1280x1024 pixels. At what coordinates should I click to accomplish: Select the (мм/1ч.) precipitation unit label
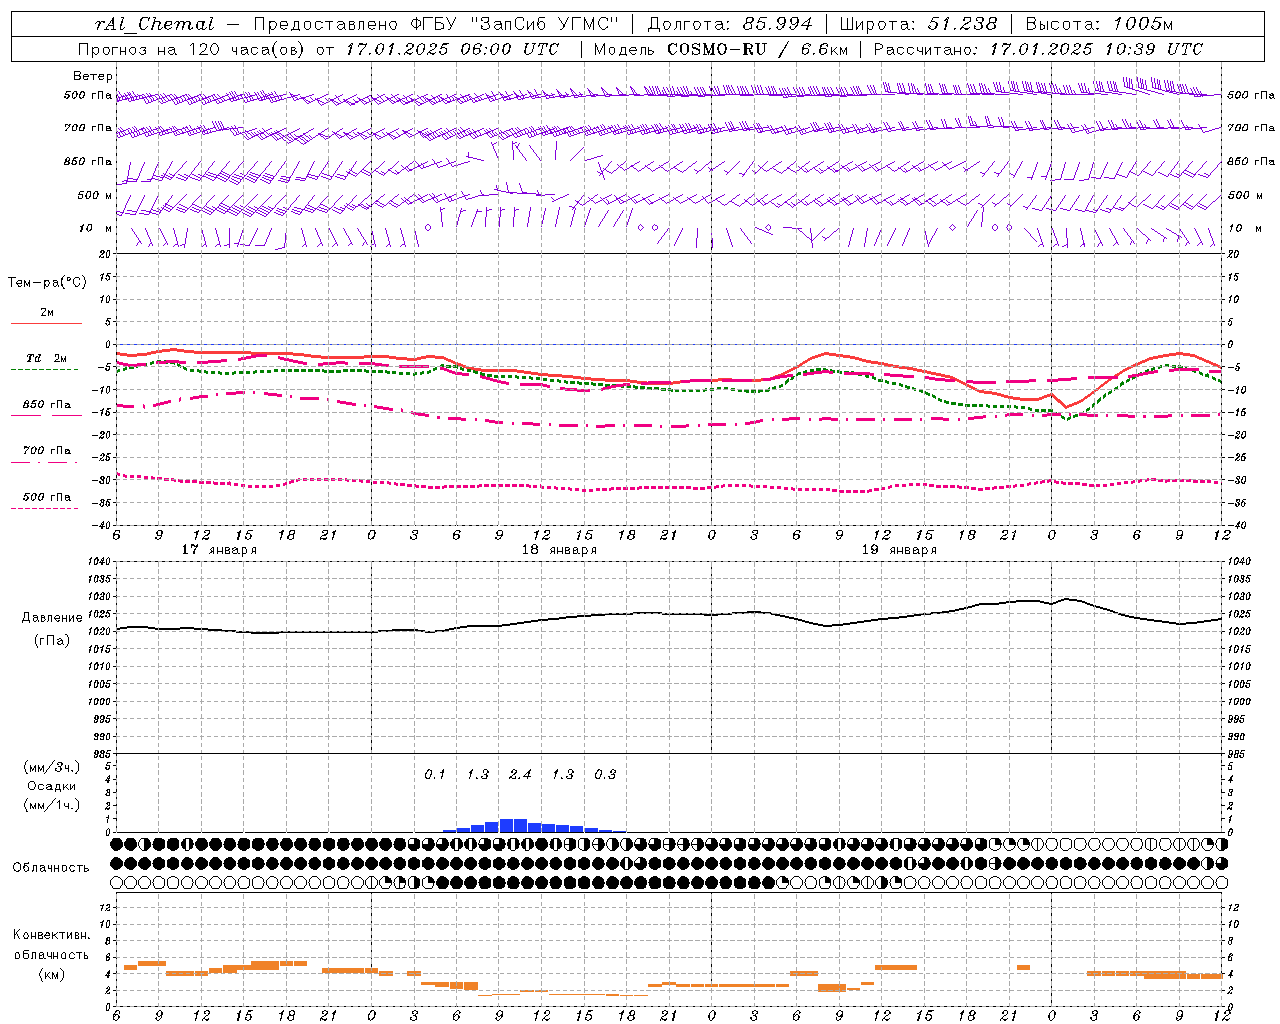pos(52,805)
